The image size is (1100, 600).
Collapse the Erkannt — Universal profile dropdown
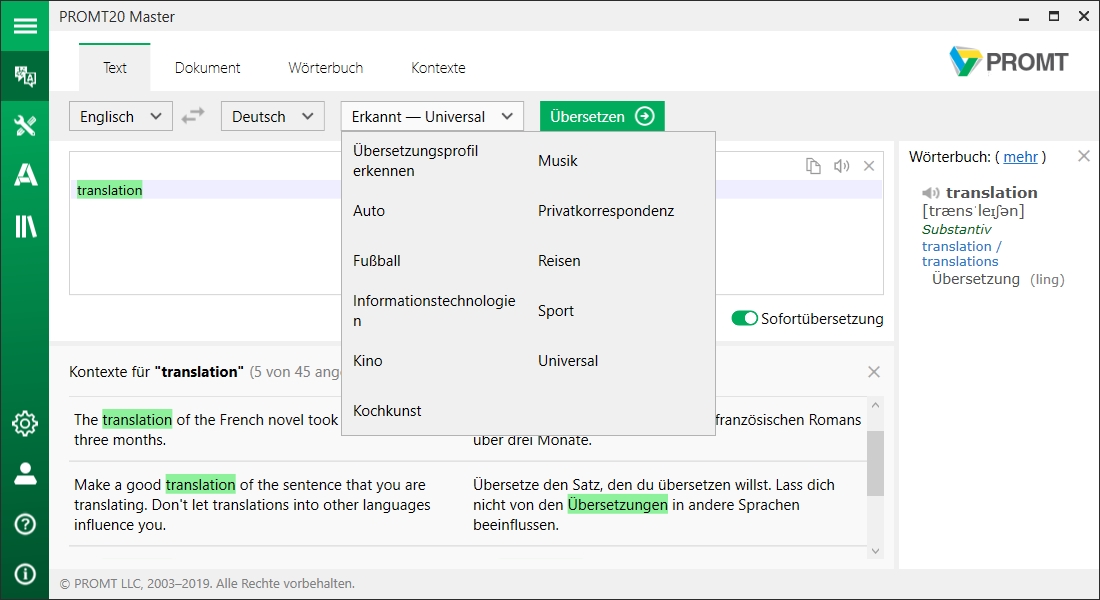tap(432, 116)
